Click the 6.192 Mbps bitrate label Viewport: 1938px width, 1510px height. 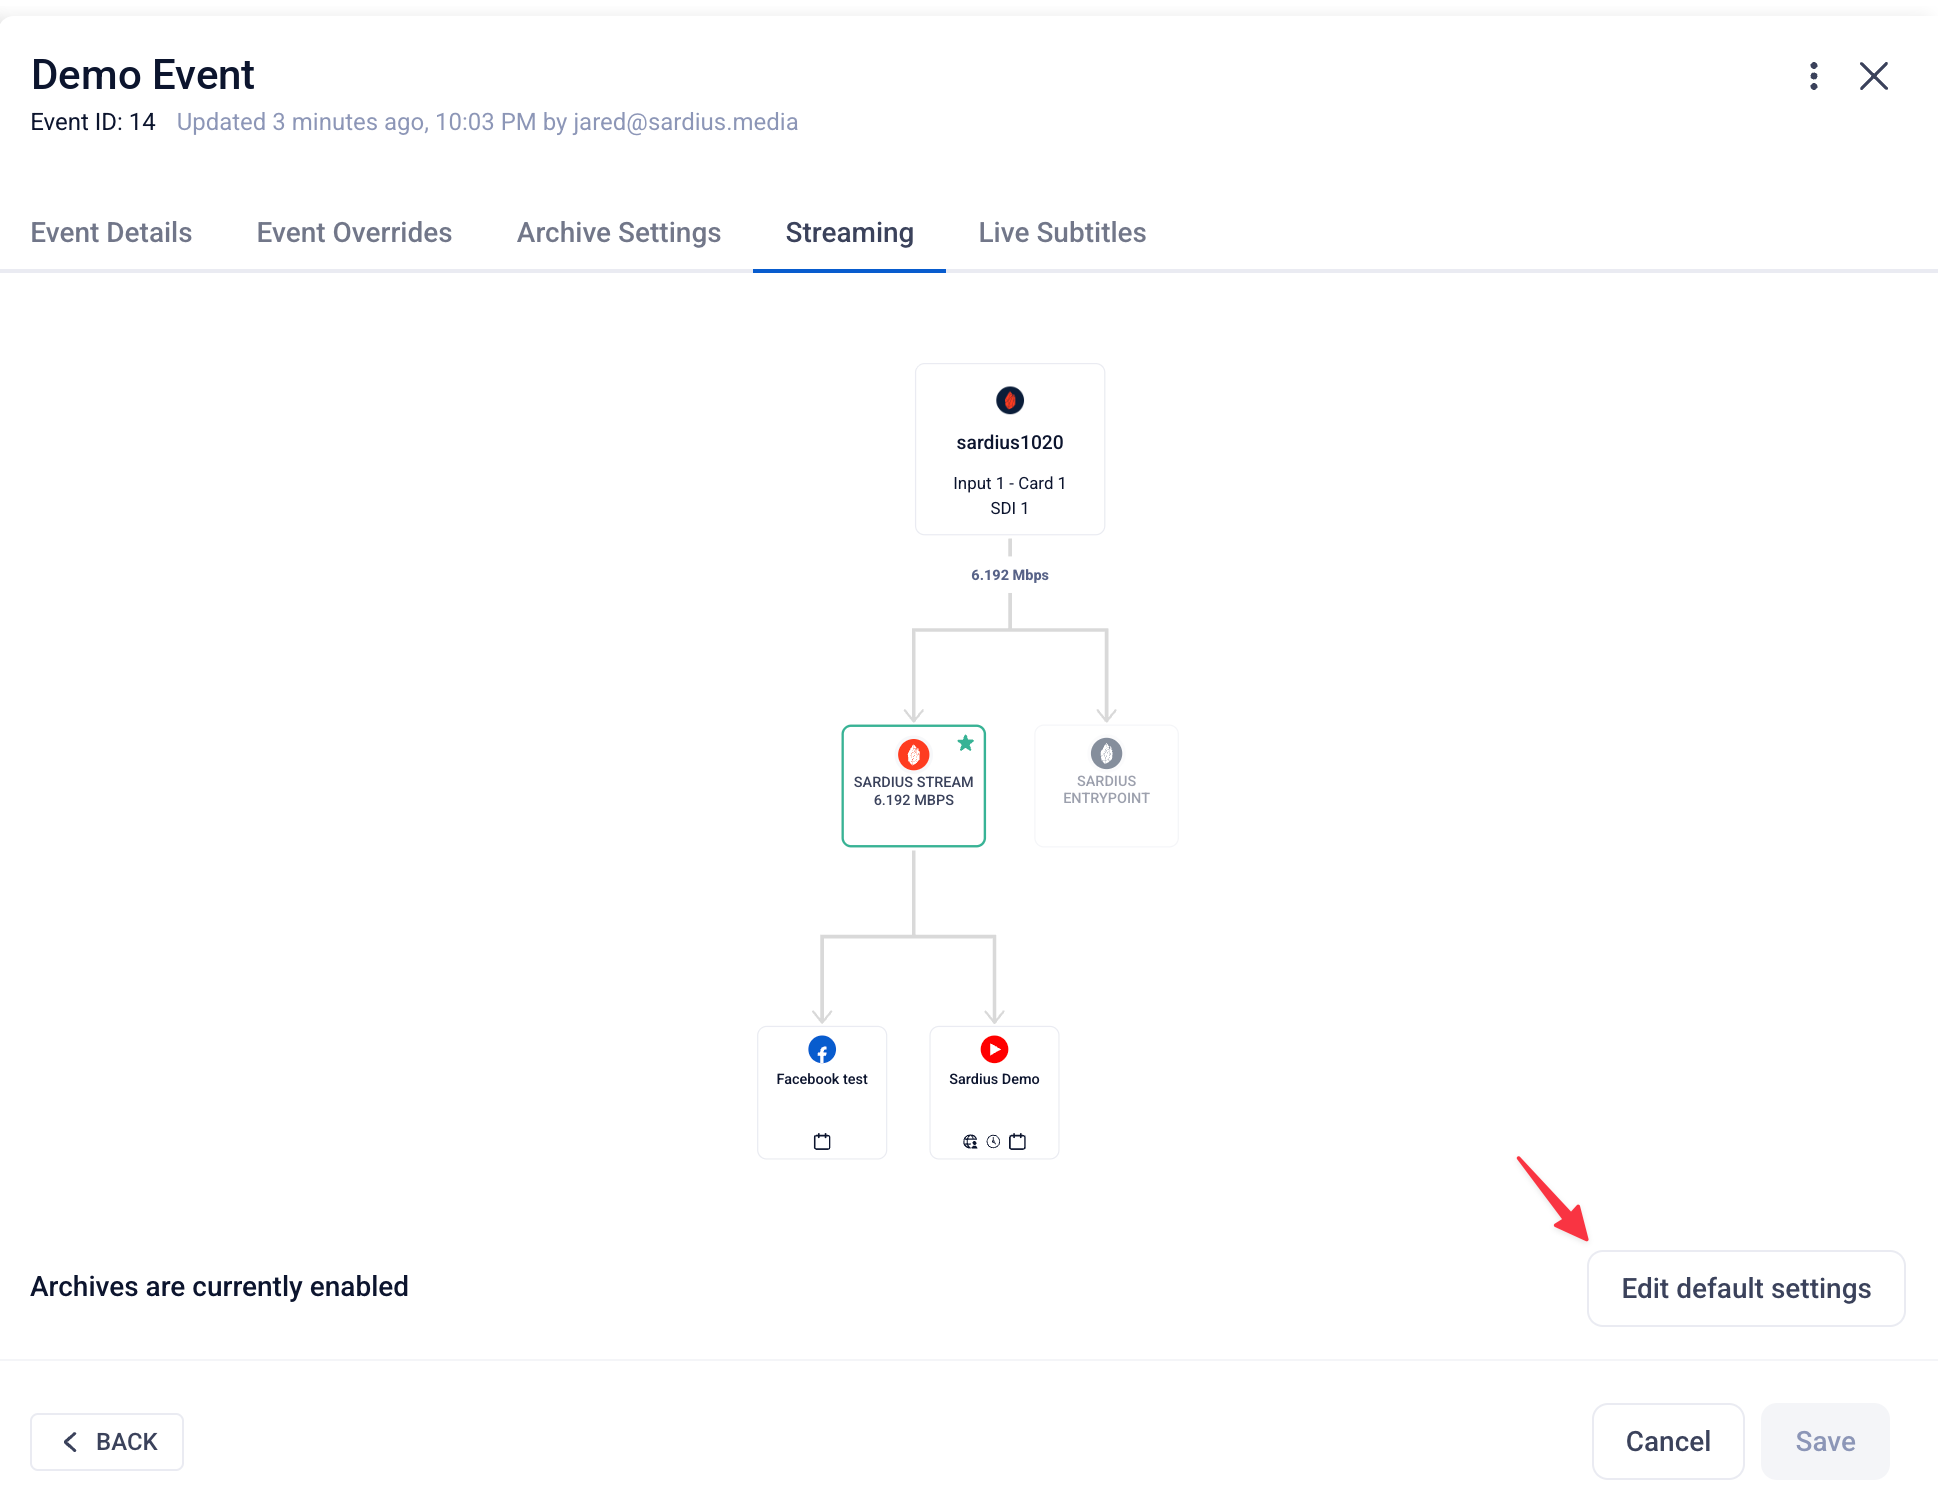click(x=1009, y=575)
